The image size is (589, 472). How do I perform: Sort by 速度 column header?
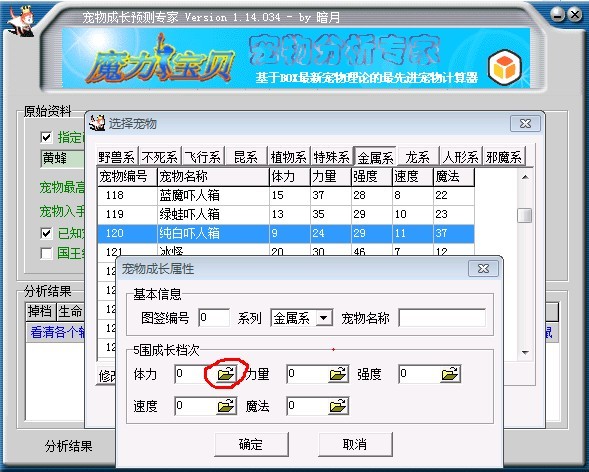point(412,176)
